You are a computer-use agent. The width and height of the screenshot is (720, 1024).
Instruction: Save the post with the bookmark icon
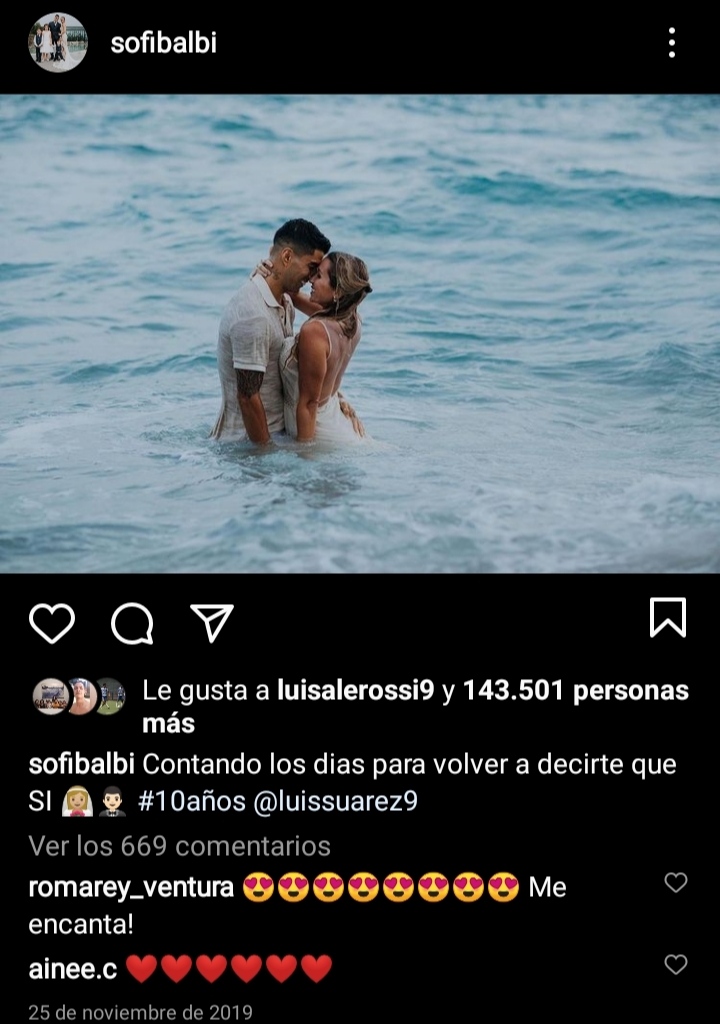pyautogui.click(x=668, y=617)
